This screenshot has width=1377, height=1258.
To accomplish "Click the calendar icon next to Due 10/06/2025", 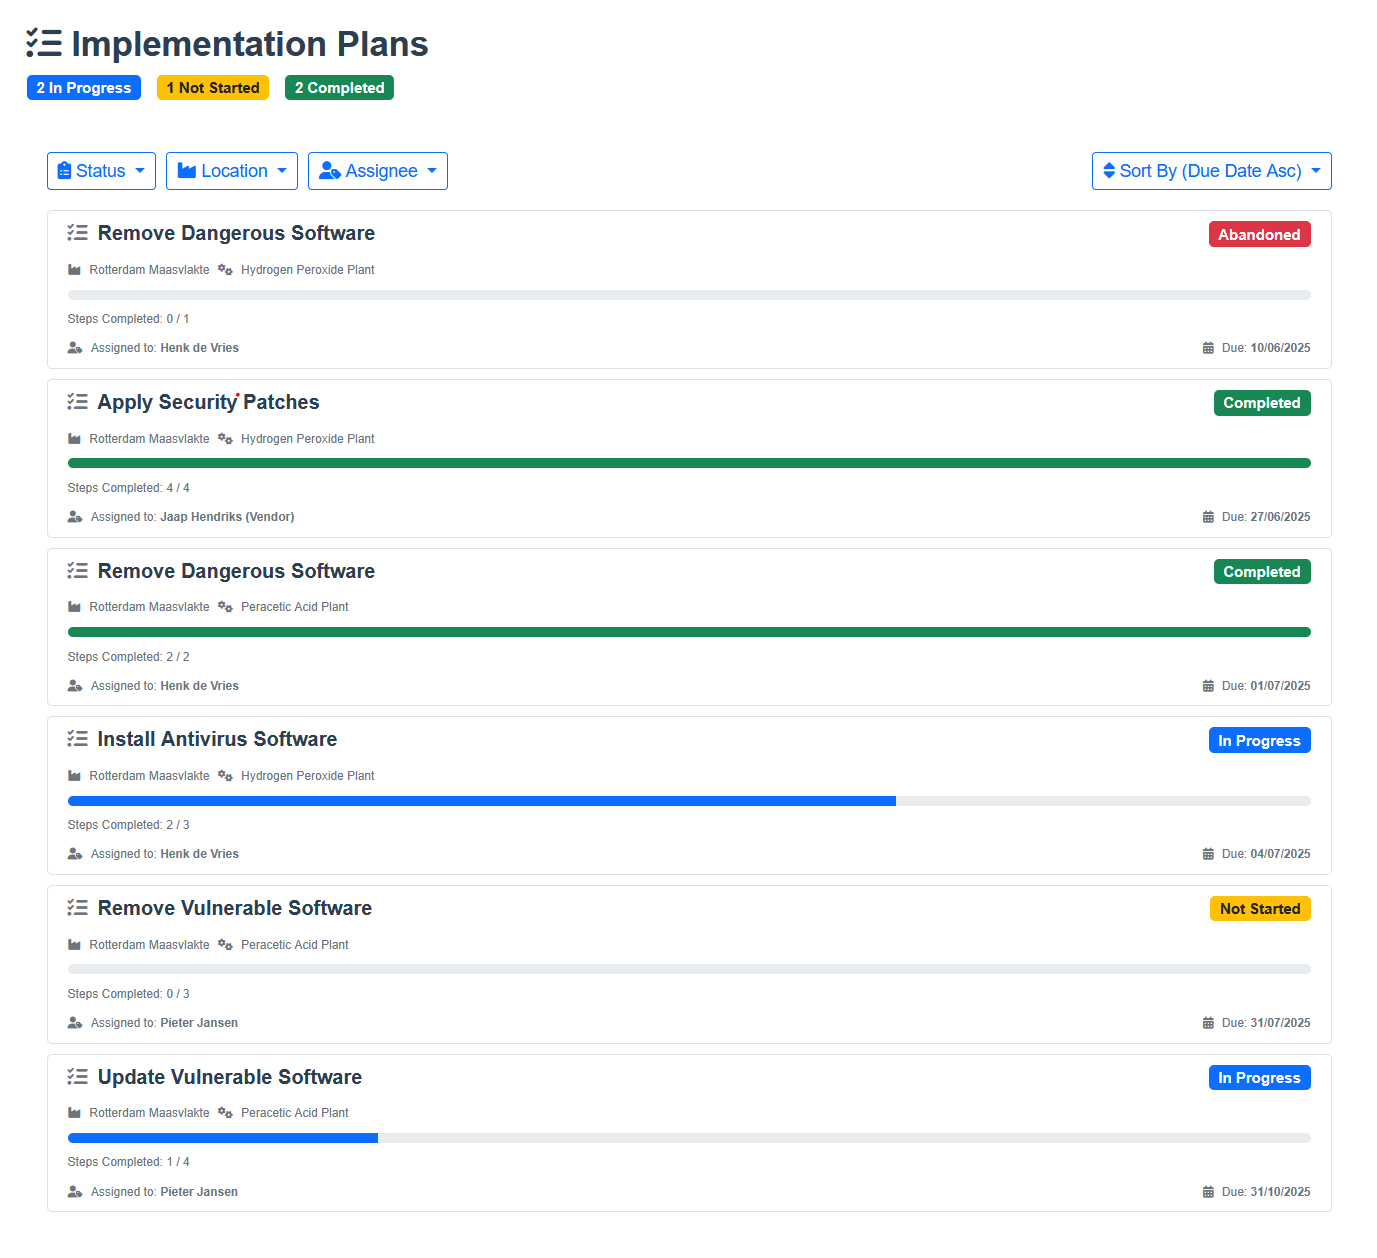I will 1208,348.
